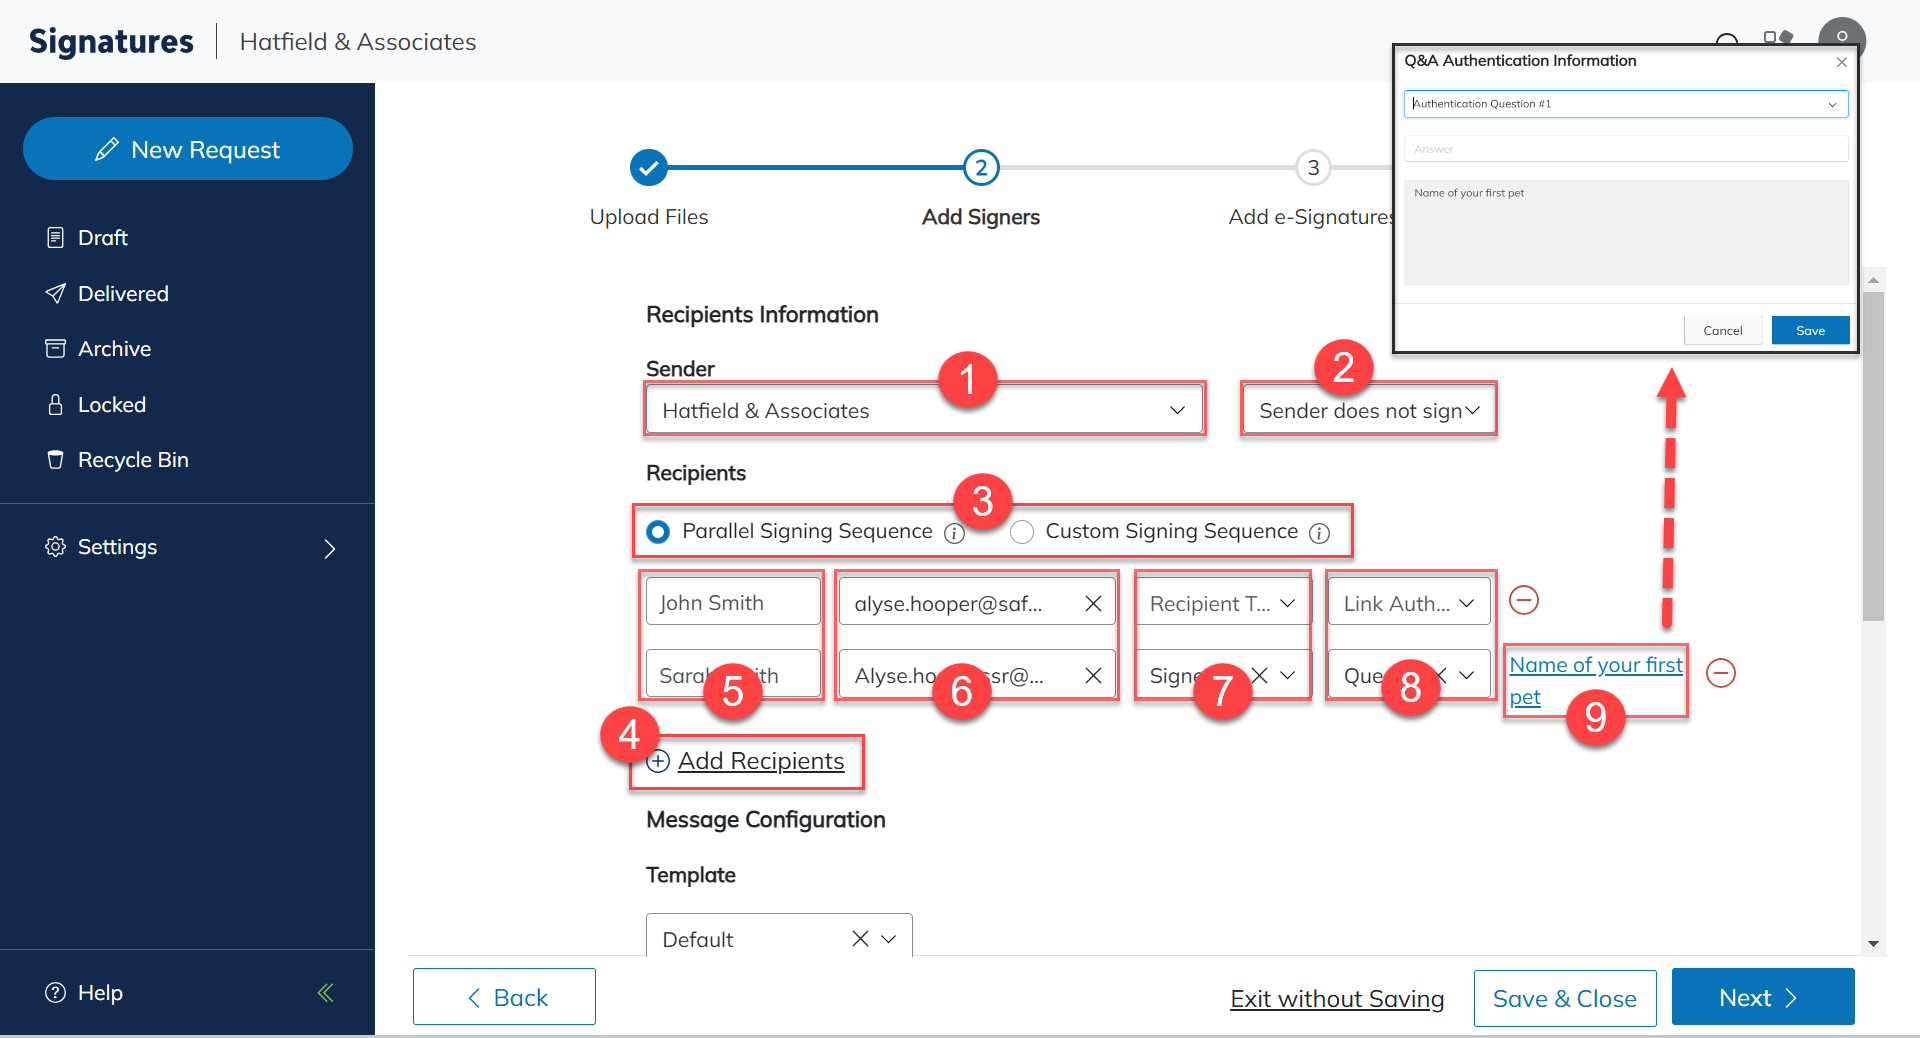Click the Add Recipients plus icon

658,762
